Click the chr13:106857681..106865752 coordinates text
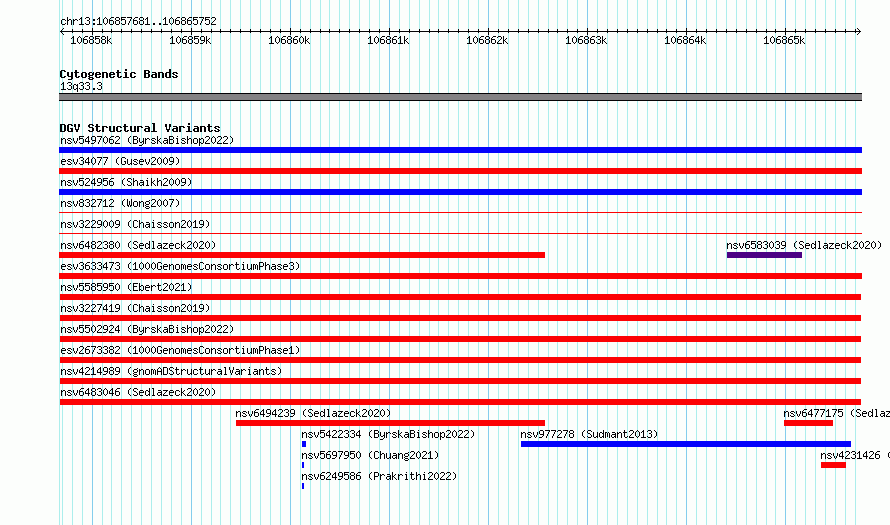The width and height of the screenshot is (890, 525). [138, 21]
